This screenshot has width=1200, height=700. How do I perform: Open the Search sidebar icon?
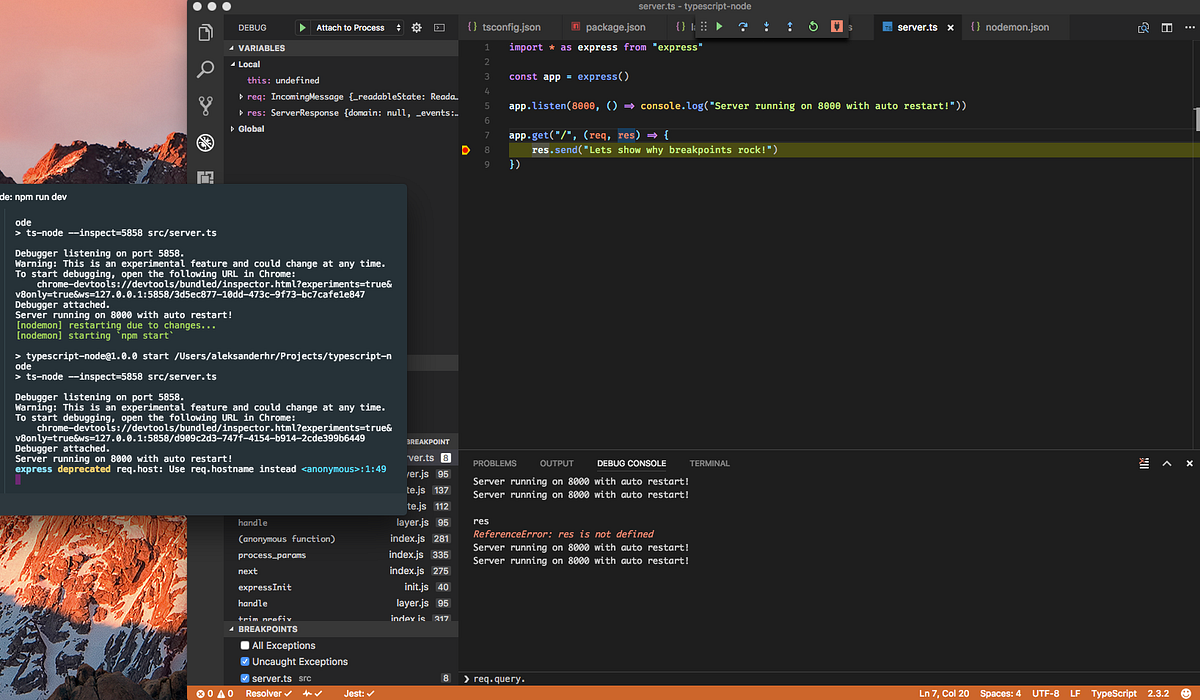click(x=205, y=70)
